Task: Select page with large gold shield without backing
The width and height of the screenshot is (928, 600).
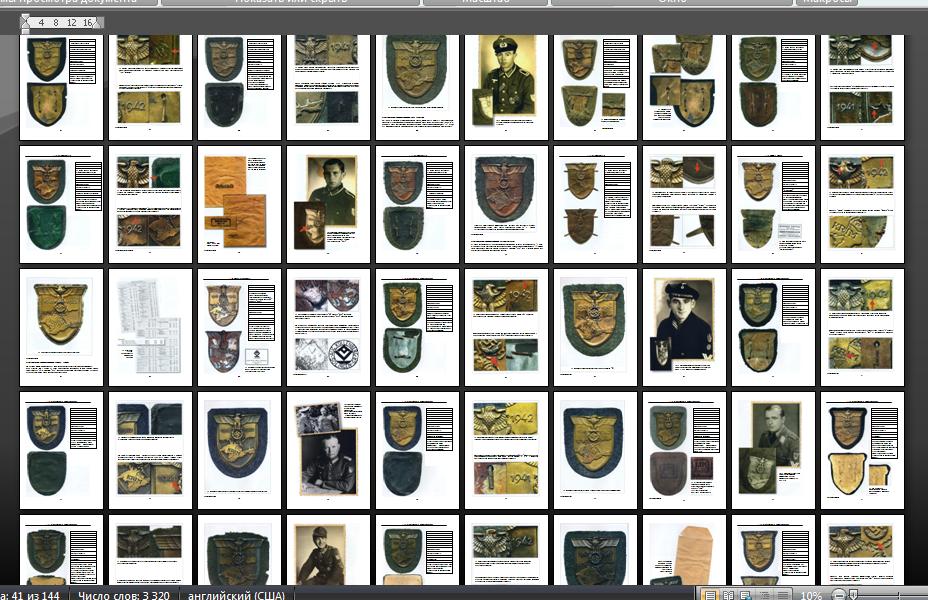Action: 61,327
